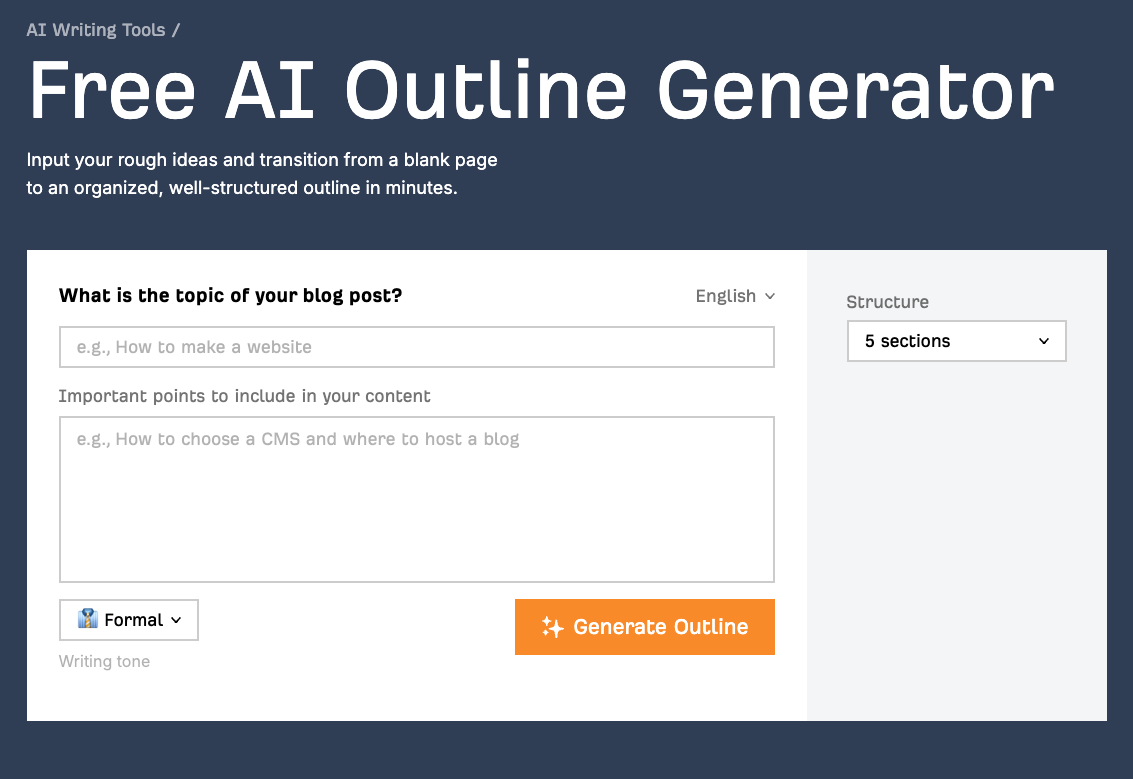Click the Writing tone caption text
Screen dimensions: 1133x779
(104, 661)
